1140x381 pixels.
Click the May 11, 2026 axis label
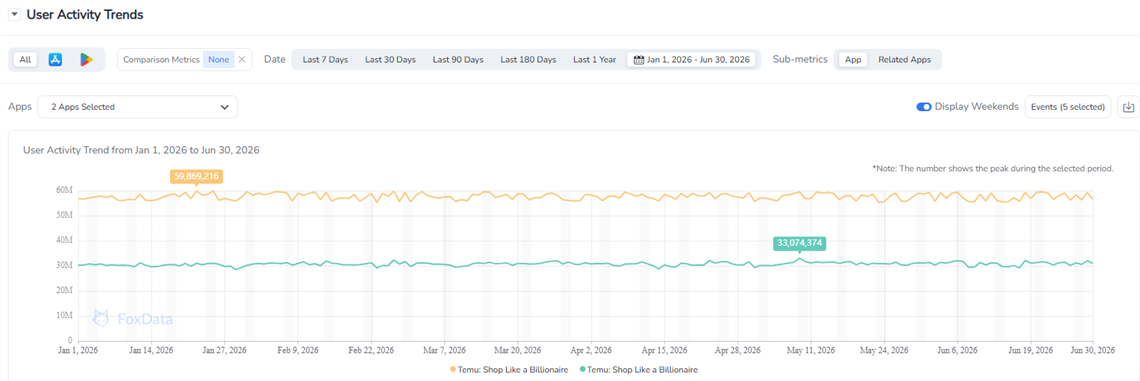click(811, 350)
